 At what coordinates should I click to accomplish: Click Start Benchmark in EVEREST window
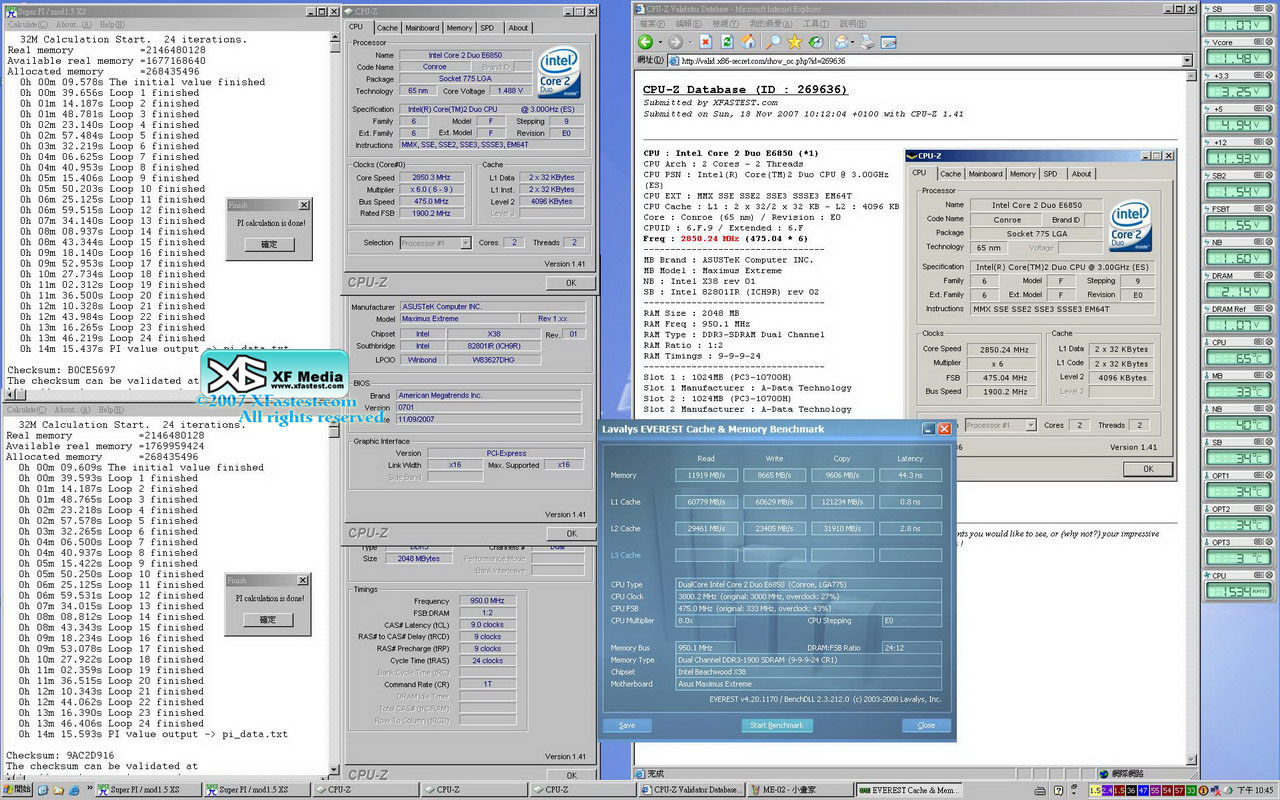[x=777, y=725]
